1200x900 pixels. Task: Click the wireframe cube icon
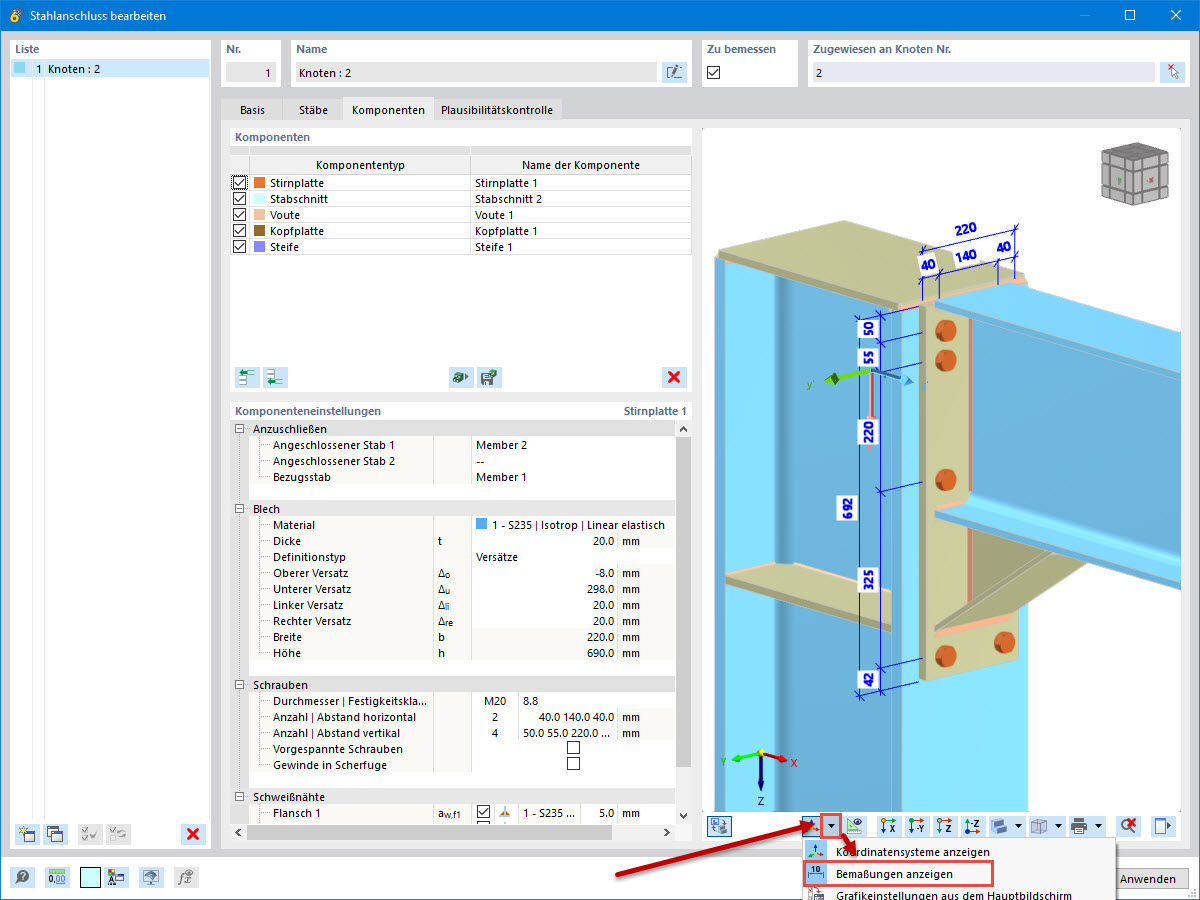pyautogui.click(x=1041, y=826)
